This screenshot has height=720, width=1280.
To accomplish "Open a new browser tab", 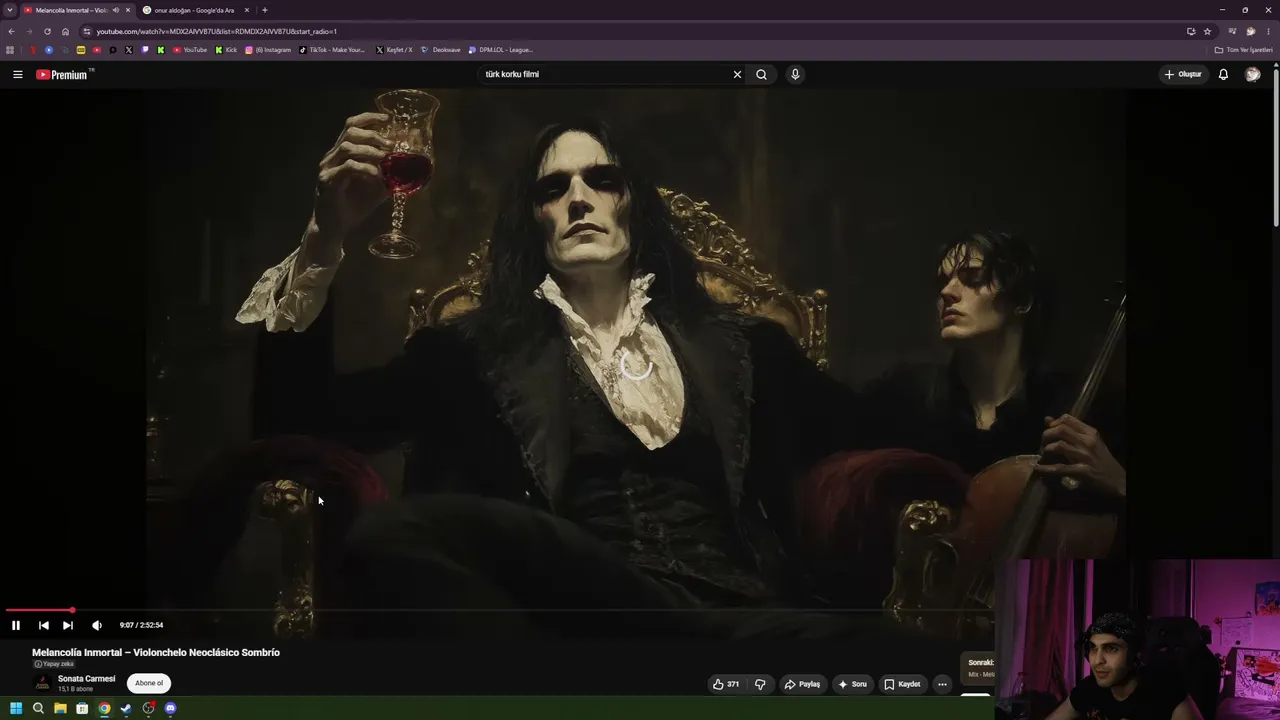I will 264,10.
